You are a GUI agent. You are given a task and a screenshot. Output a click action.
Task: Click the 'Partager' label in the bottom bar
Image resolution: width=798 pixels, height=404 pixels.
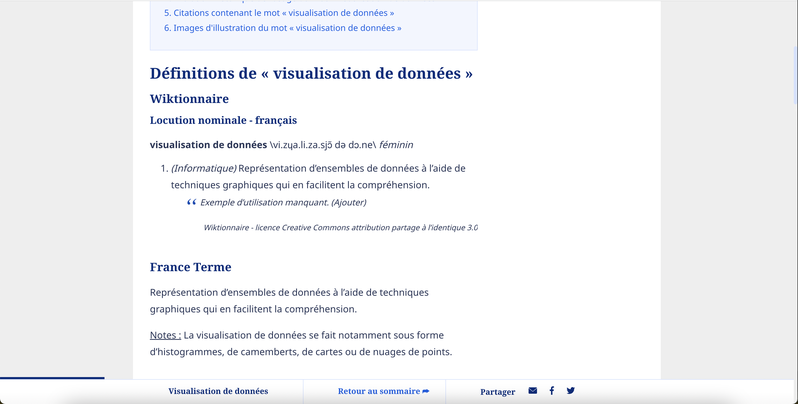coord(497,392)
